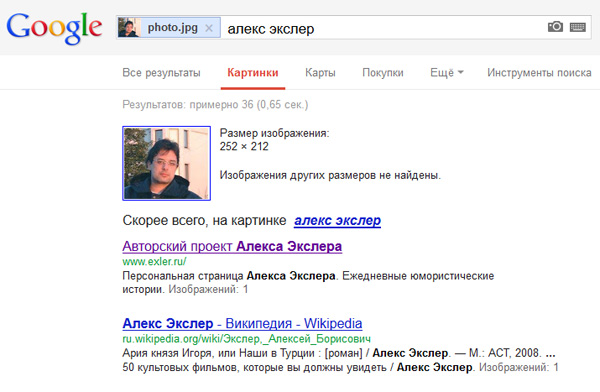The height and width of the screenshot is (392, 600).
Task: Go to the Покупки tab
Action: [x=383, y=73]
